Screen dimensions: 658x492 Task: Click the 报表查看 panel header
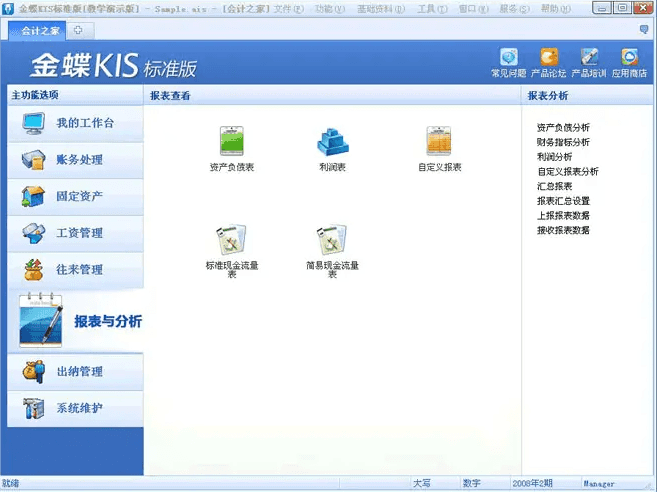pyautogui.click(x=170, y=96)
